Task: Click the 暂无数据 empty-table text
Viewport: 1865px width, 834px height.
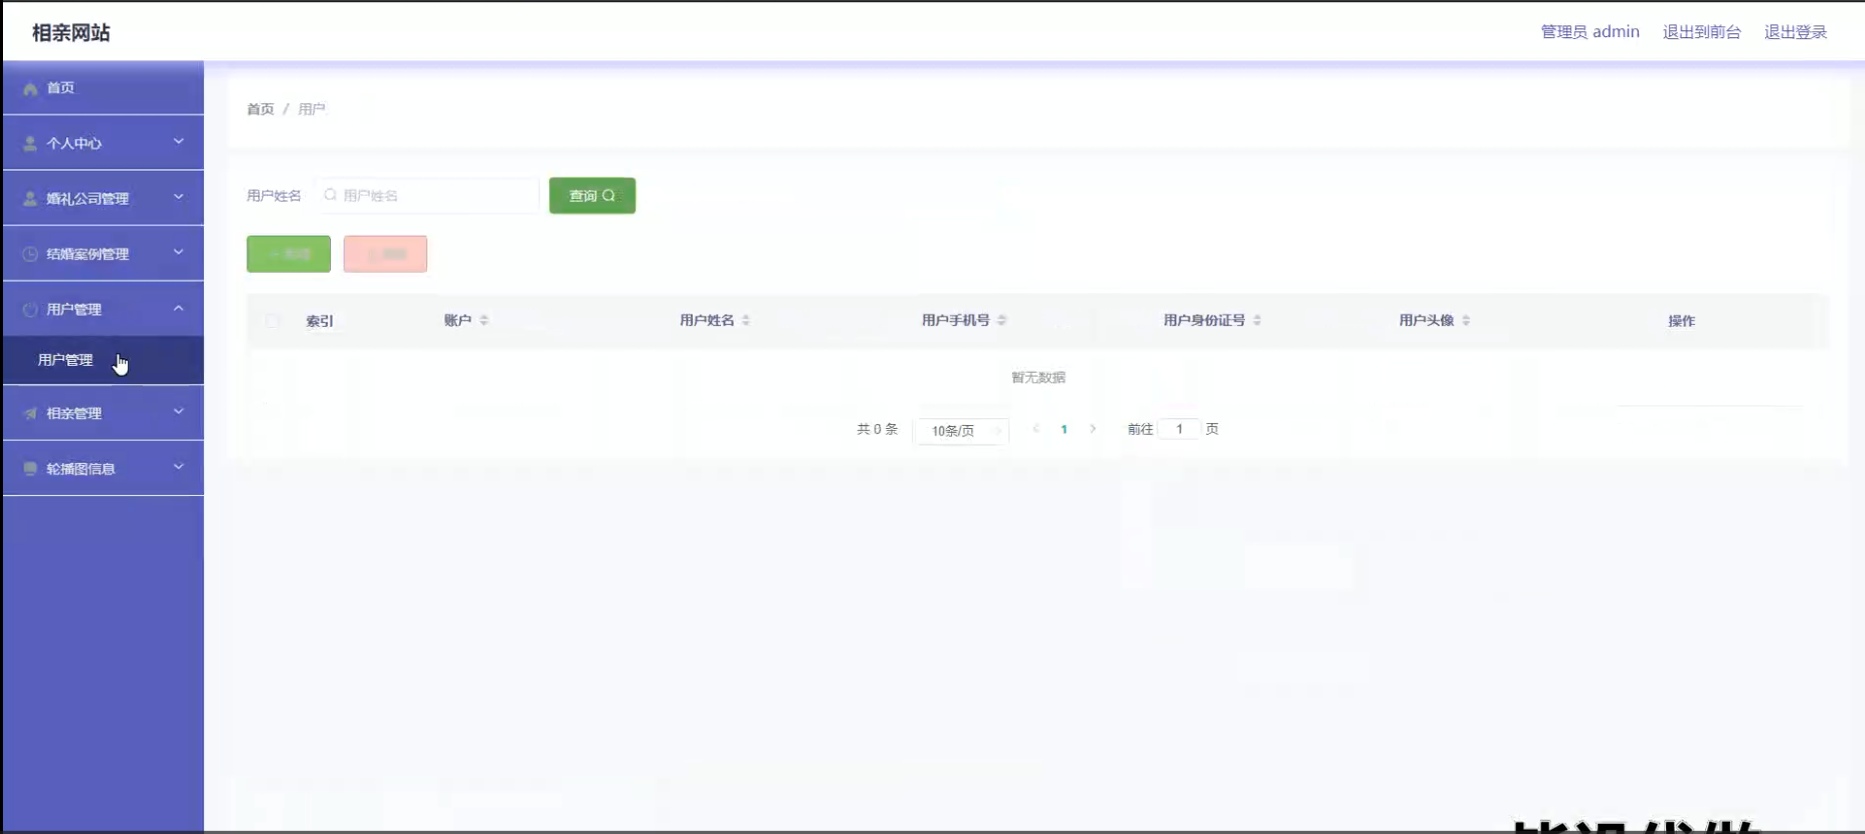Action: tap(1038, 377)
